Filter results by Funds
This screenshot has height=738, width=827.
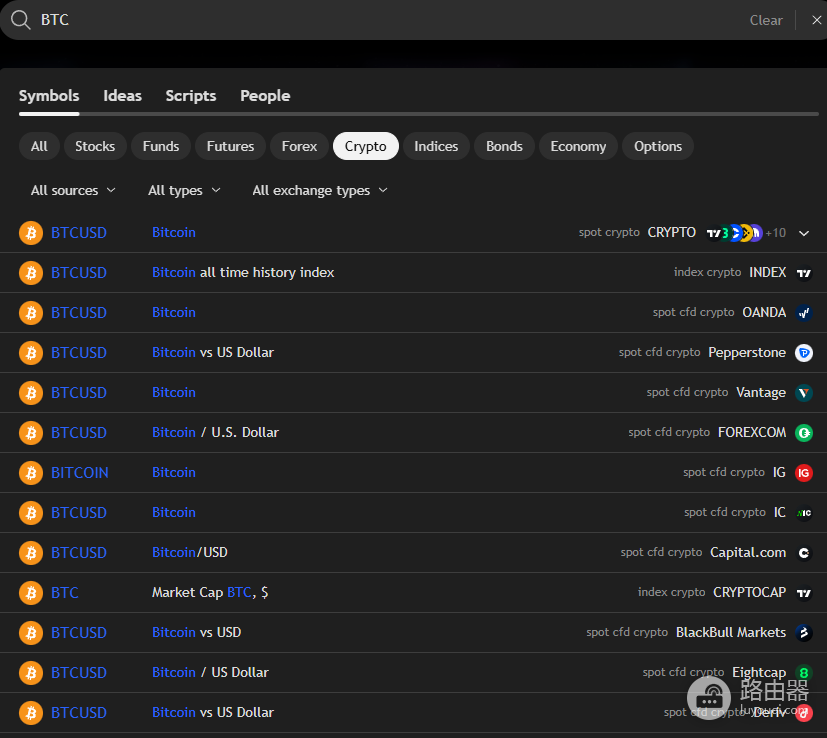click(161, 146)
